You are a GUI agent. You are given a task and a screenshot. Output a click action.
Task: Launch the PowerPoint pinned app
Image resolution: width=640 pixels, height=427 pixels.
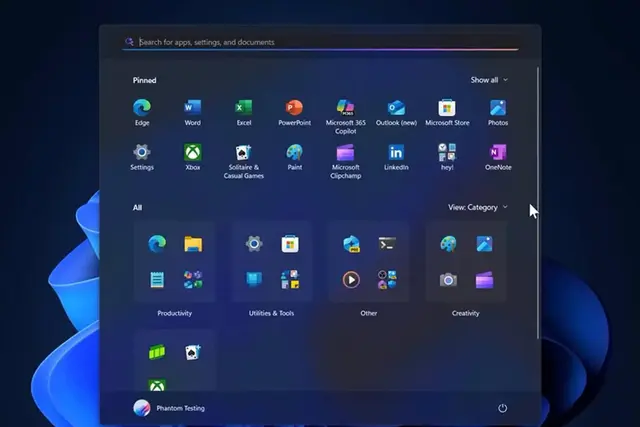tap(294, 112)
